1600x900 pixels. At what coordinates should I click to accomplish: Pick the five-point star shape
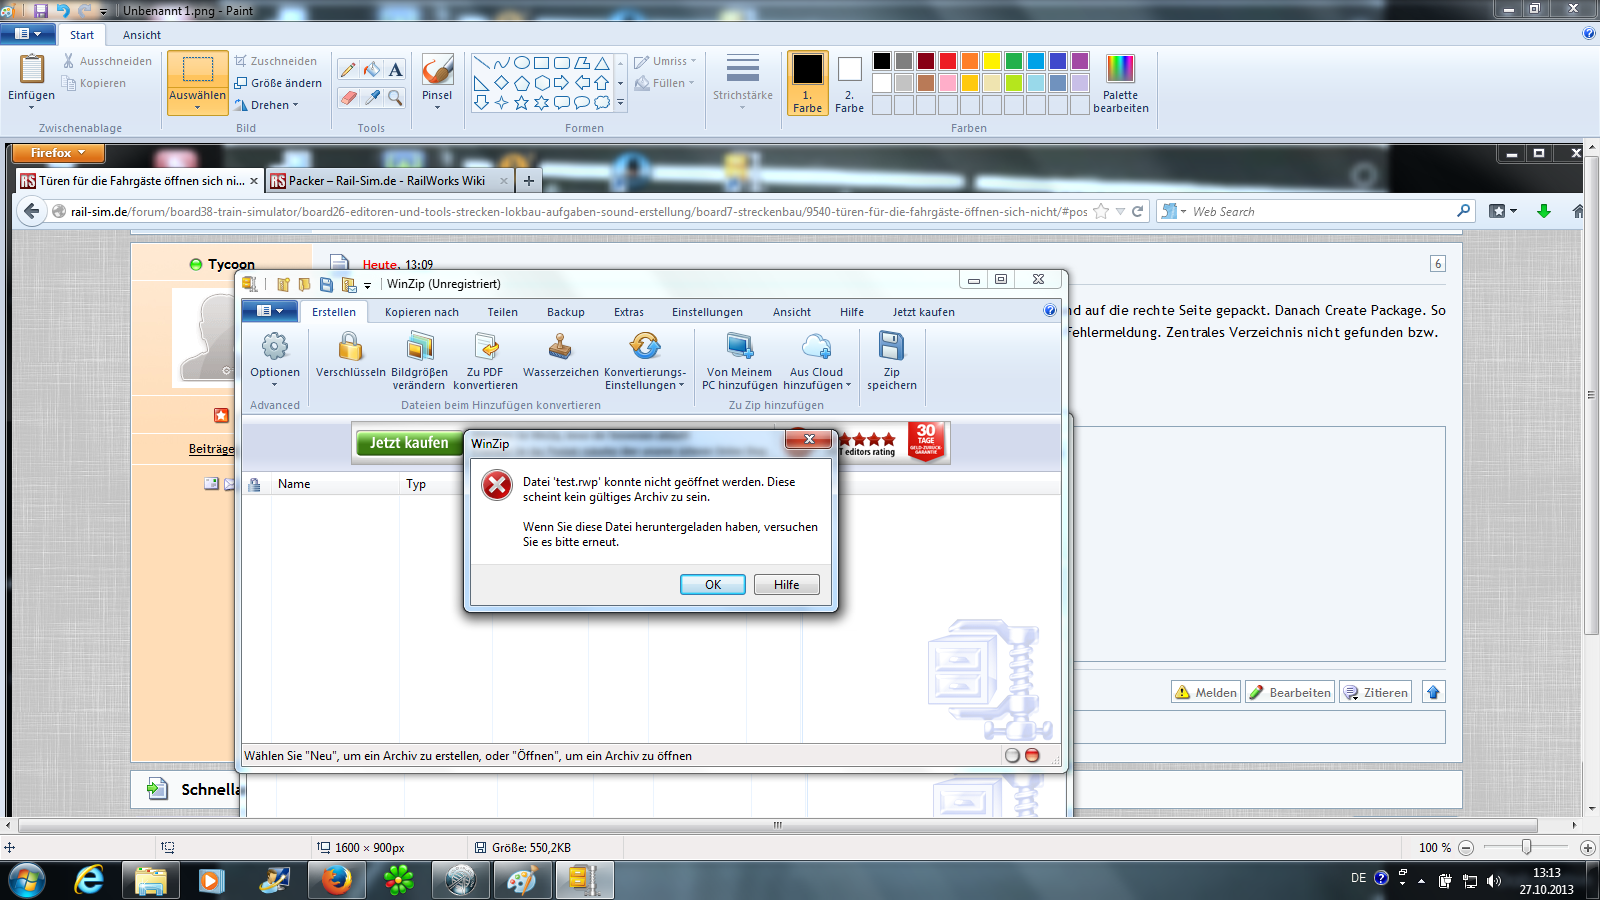click(x=521, y=103)
